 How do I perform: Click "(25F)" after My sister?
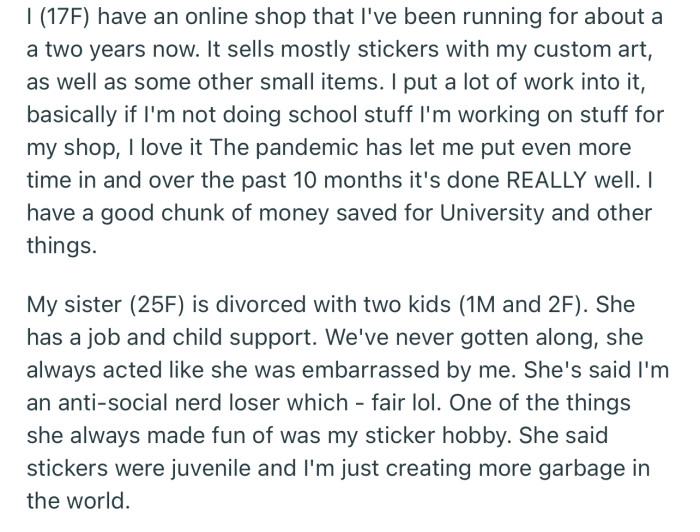click(x=157, y=305)
